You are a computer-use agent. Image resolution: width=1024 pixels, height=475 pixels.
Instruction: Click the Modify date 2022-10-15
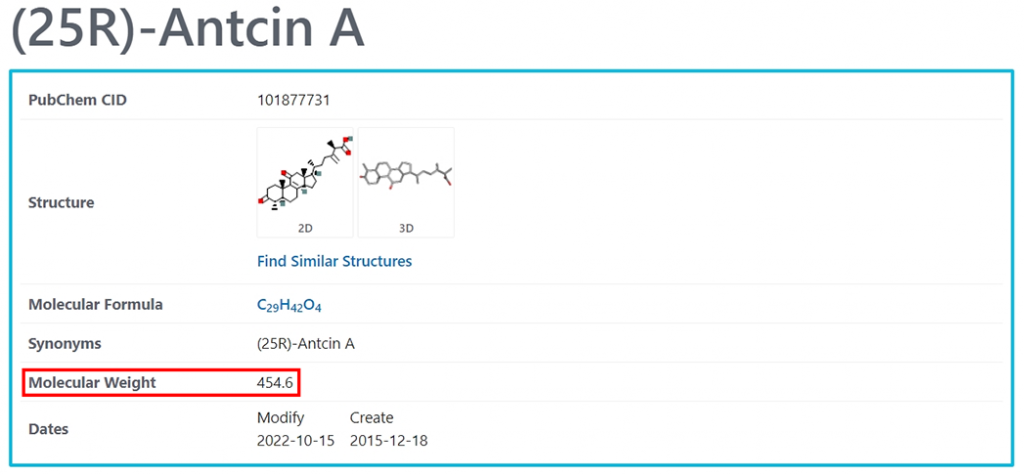click(296, 441)
